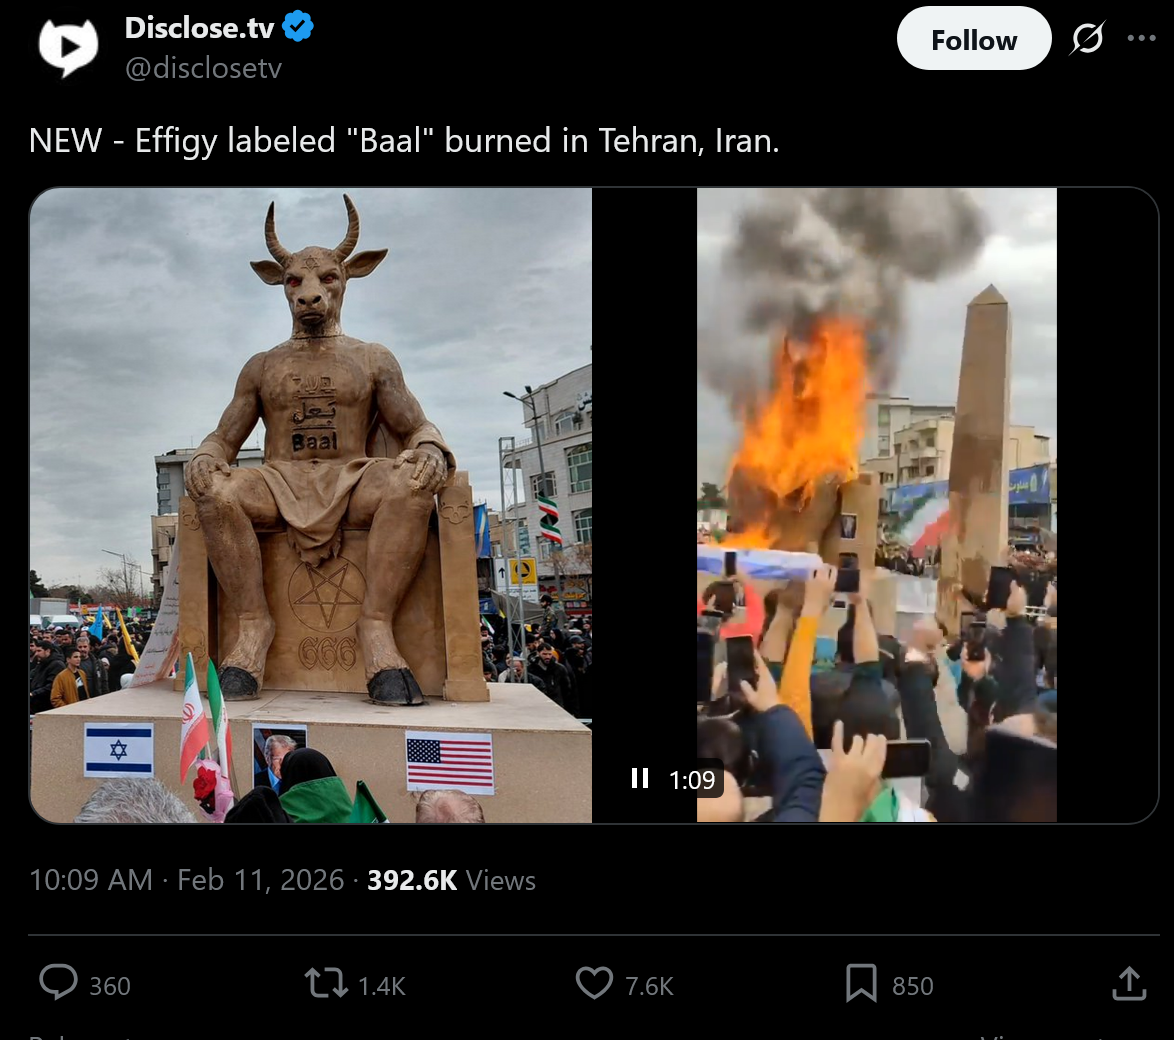
Task: Open the 10:09 AM Feb 11, 2026 timestamp
Action: tap(186, 880)
